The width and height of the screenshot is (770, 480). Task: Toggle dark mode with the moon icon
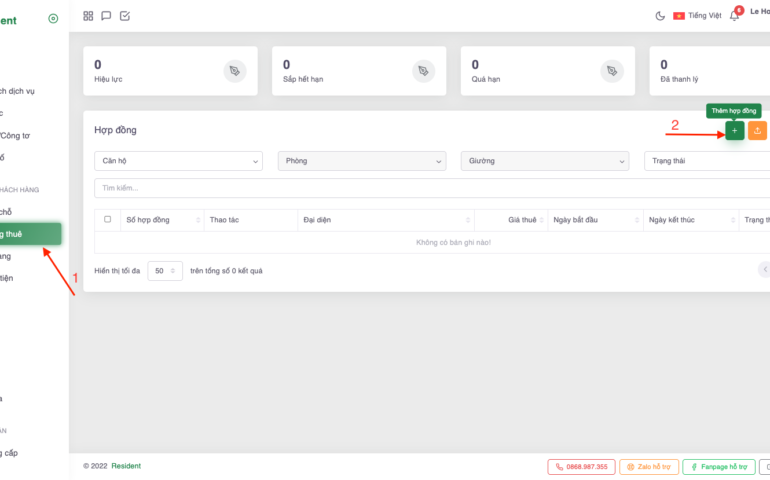[660, 16]
